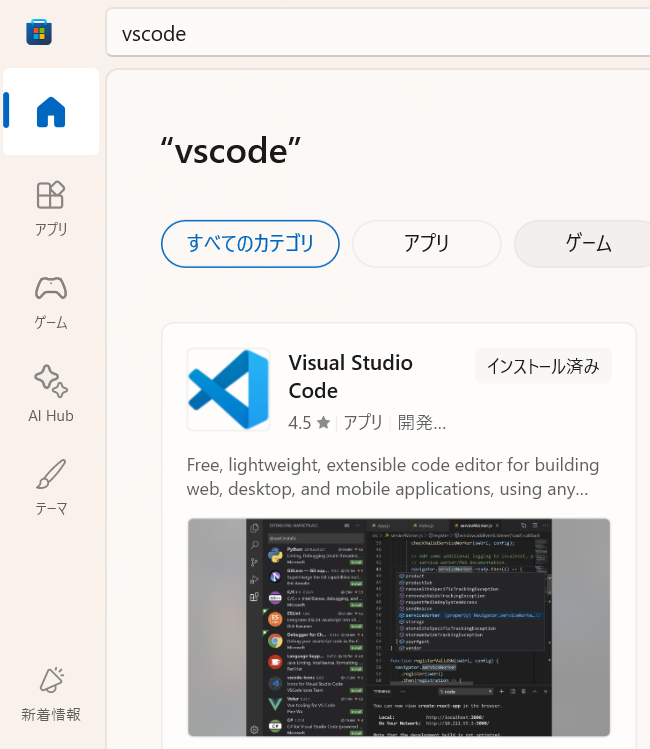Select the アプリ filter chip
The image size is (650, 749).
426,244
